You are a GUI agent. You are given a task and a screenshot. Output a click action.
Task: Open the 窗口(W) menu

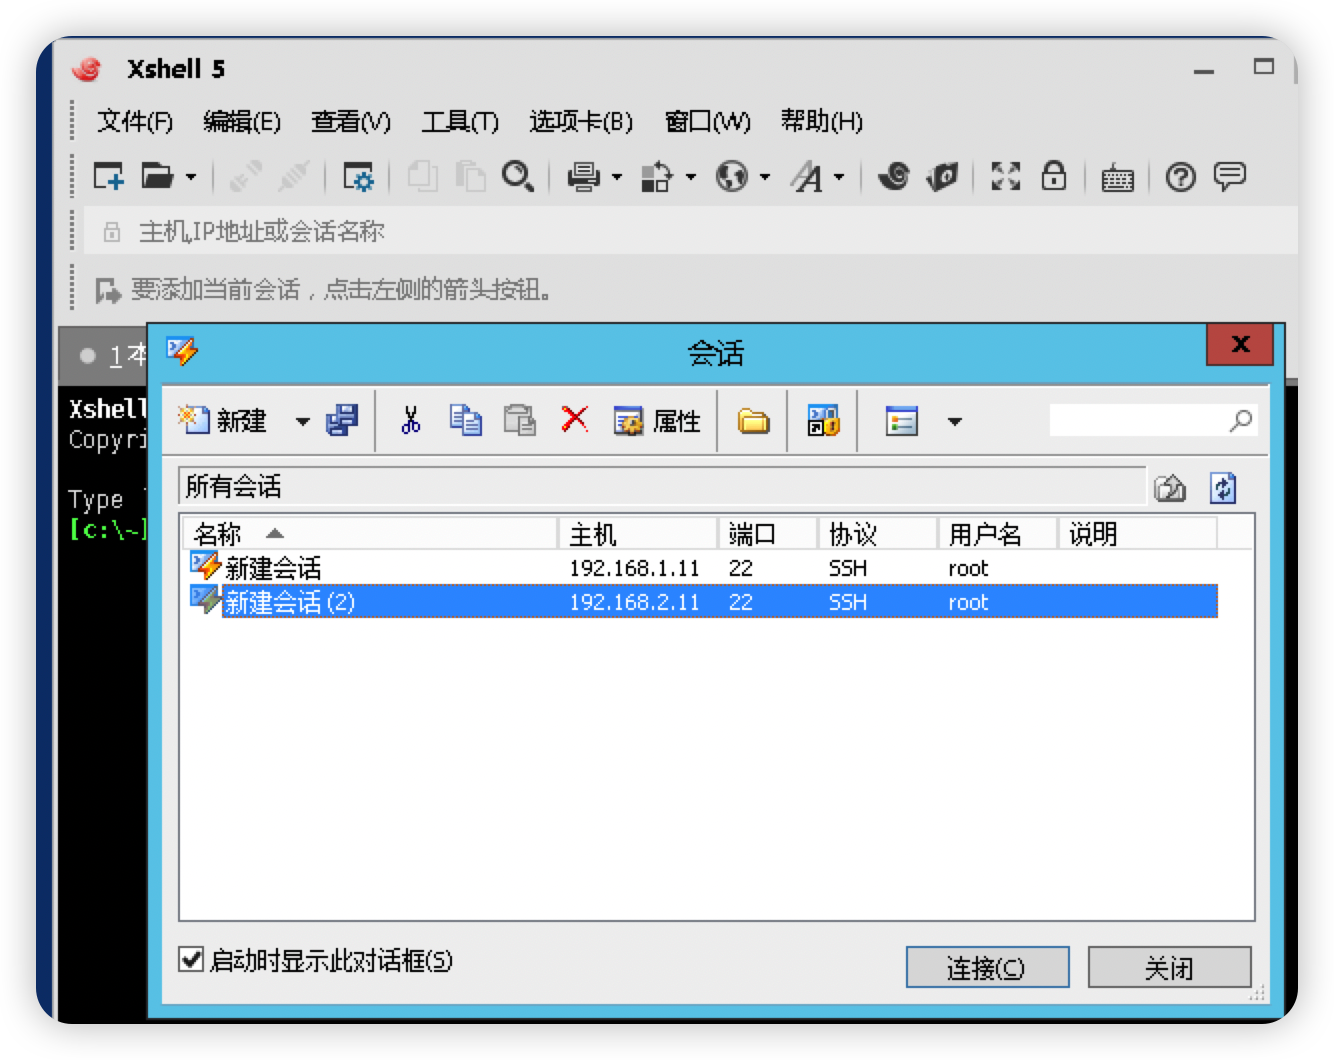coord(708,122)
